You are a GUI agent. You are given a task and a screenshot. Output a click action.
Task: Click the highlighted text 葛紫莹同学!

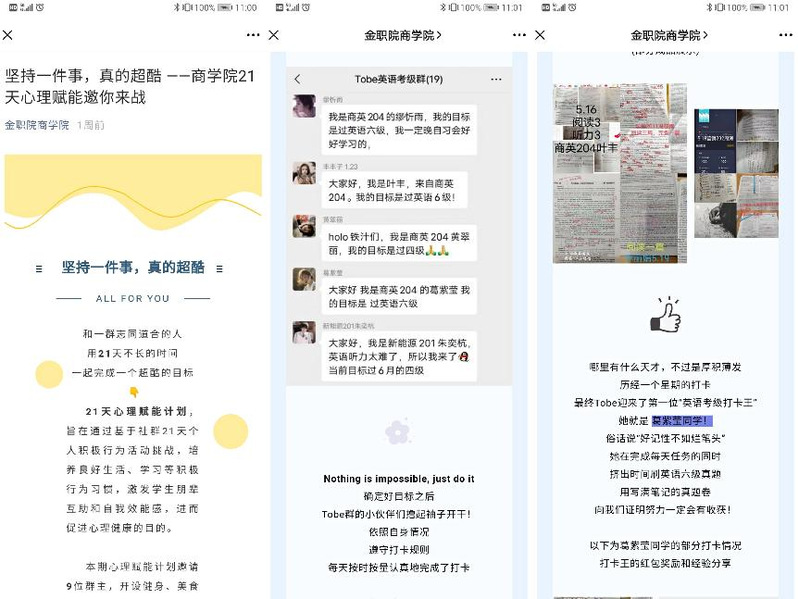(x=682, y=421)
